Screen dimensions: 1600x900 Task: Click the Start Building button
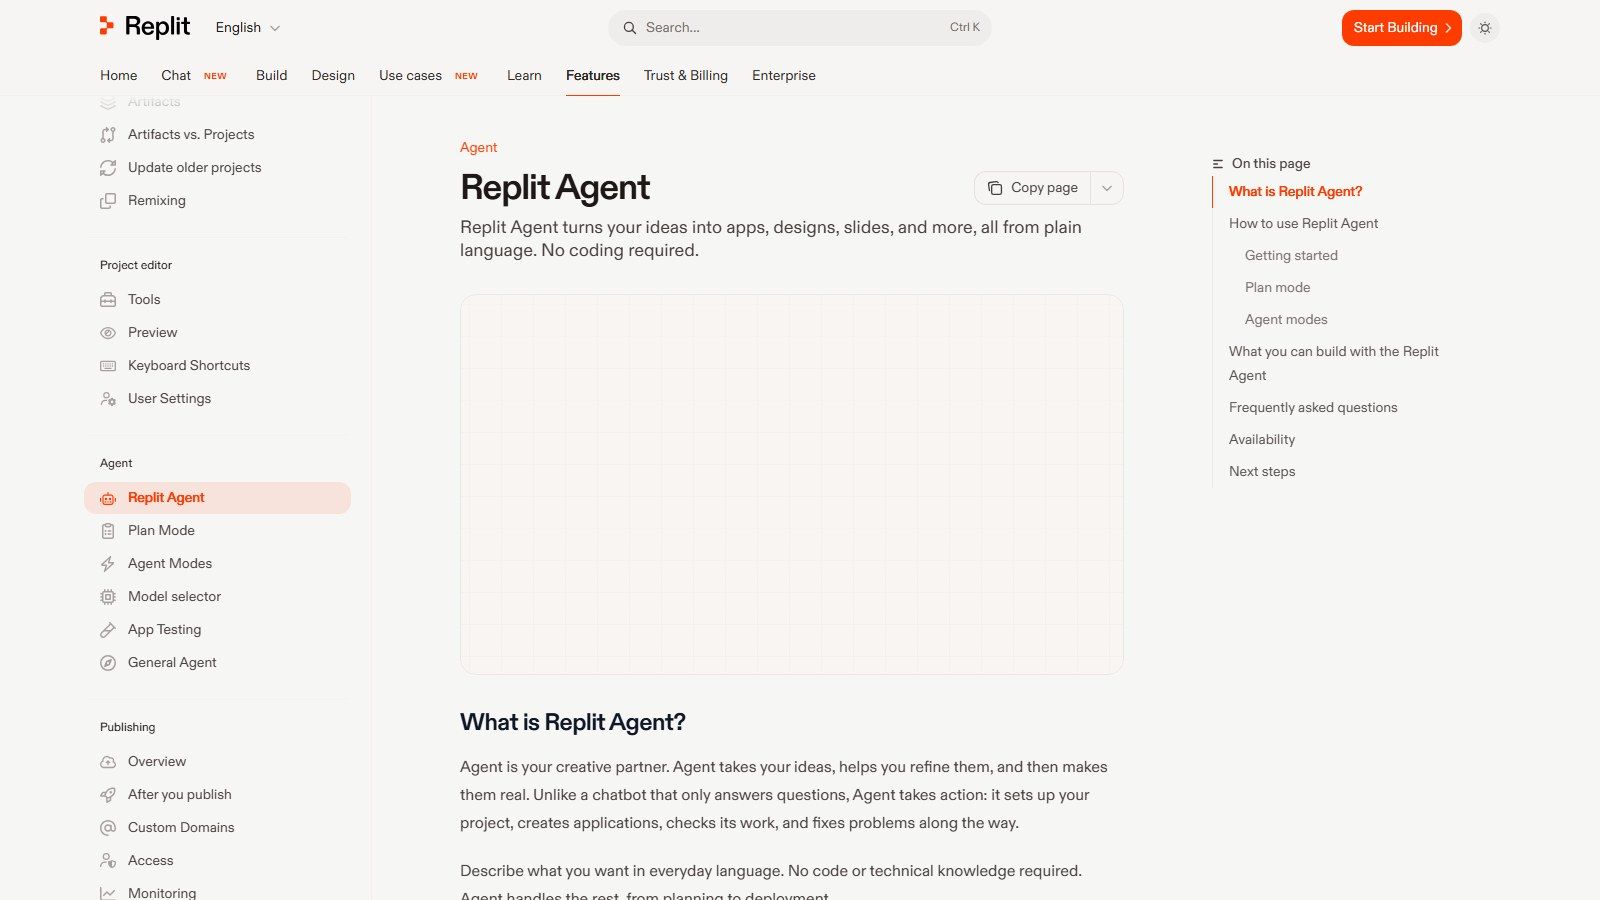point(1401,28)
